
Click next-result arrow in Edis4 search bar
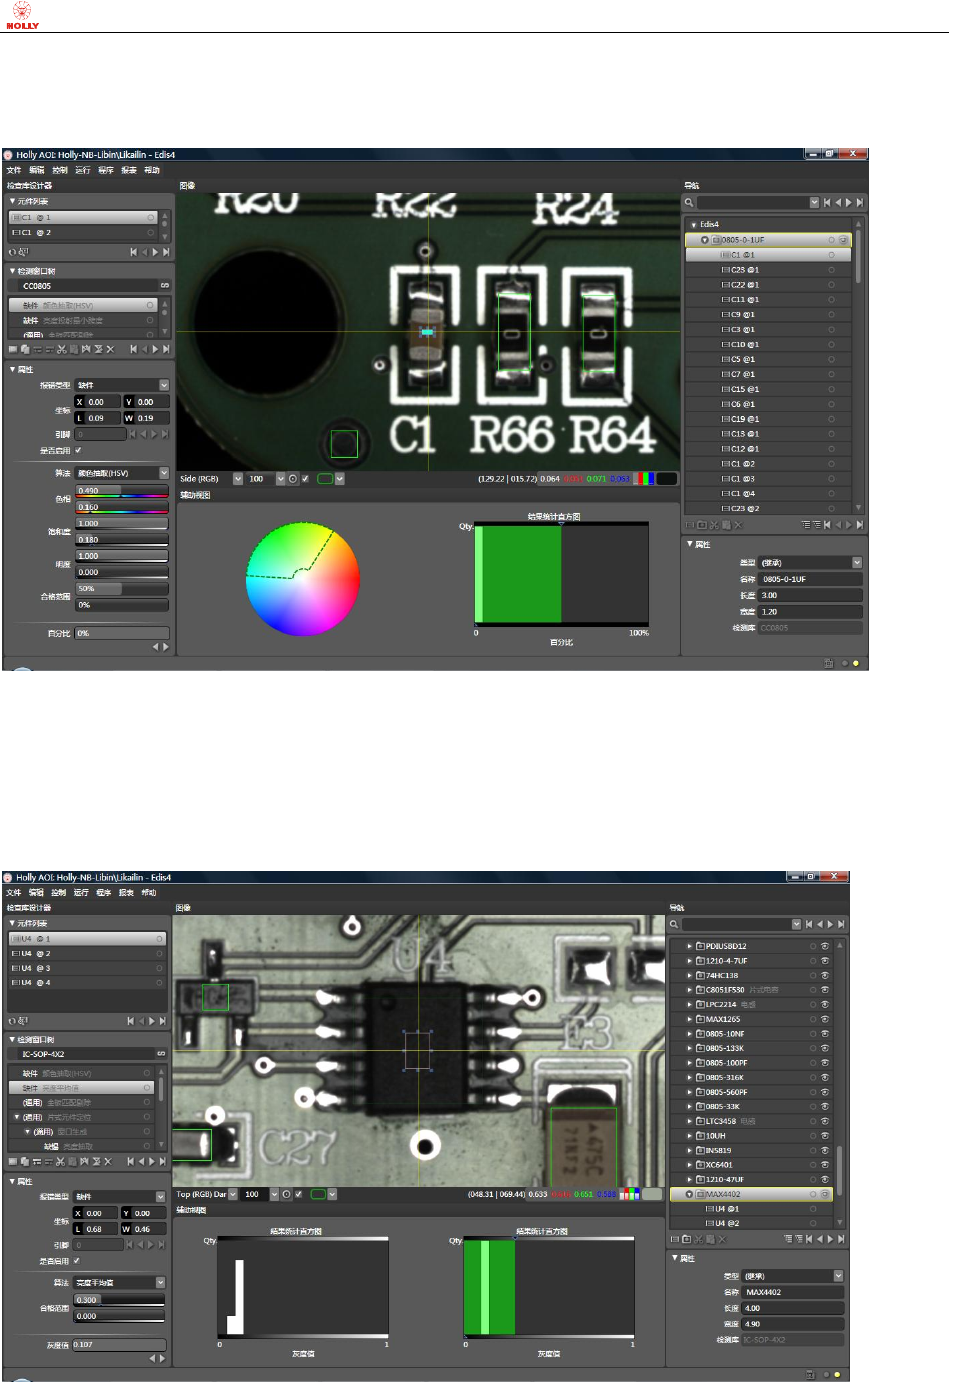849,202
